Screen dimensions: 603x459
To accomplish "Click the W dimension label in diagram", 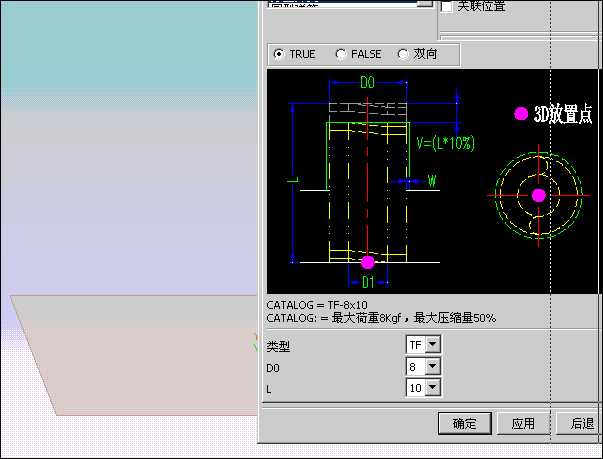I will 432,181.
